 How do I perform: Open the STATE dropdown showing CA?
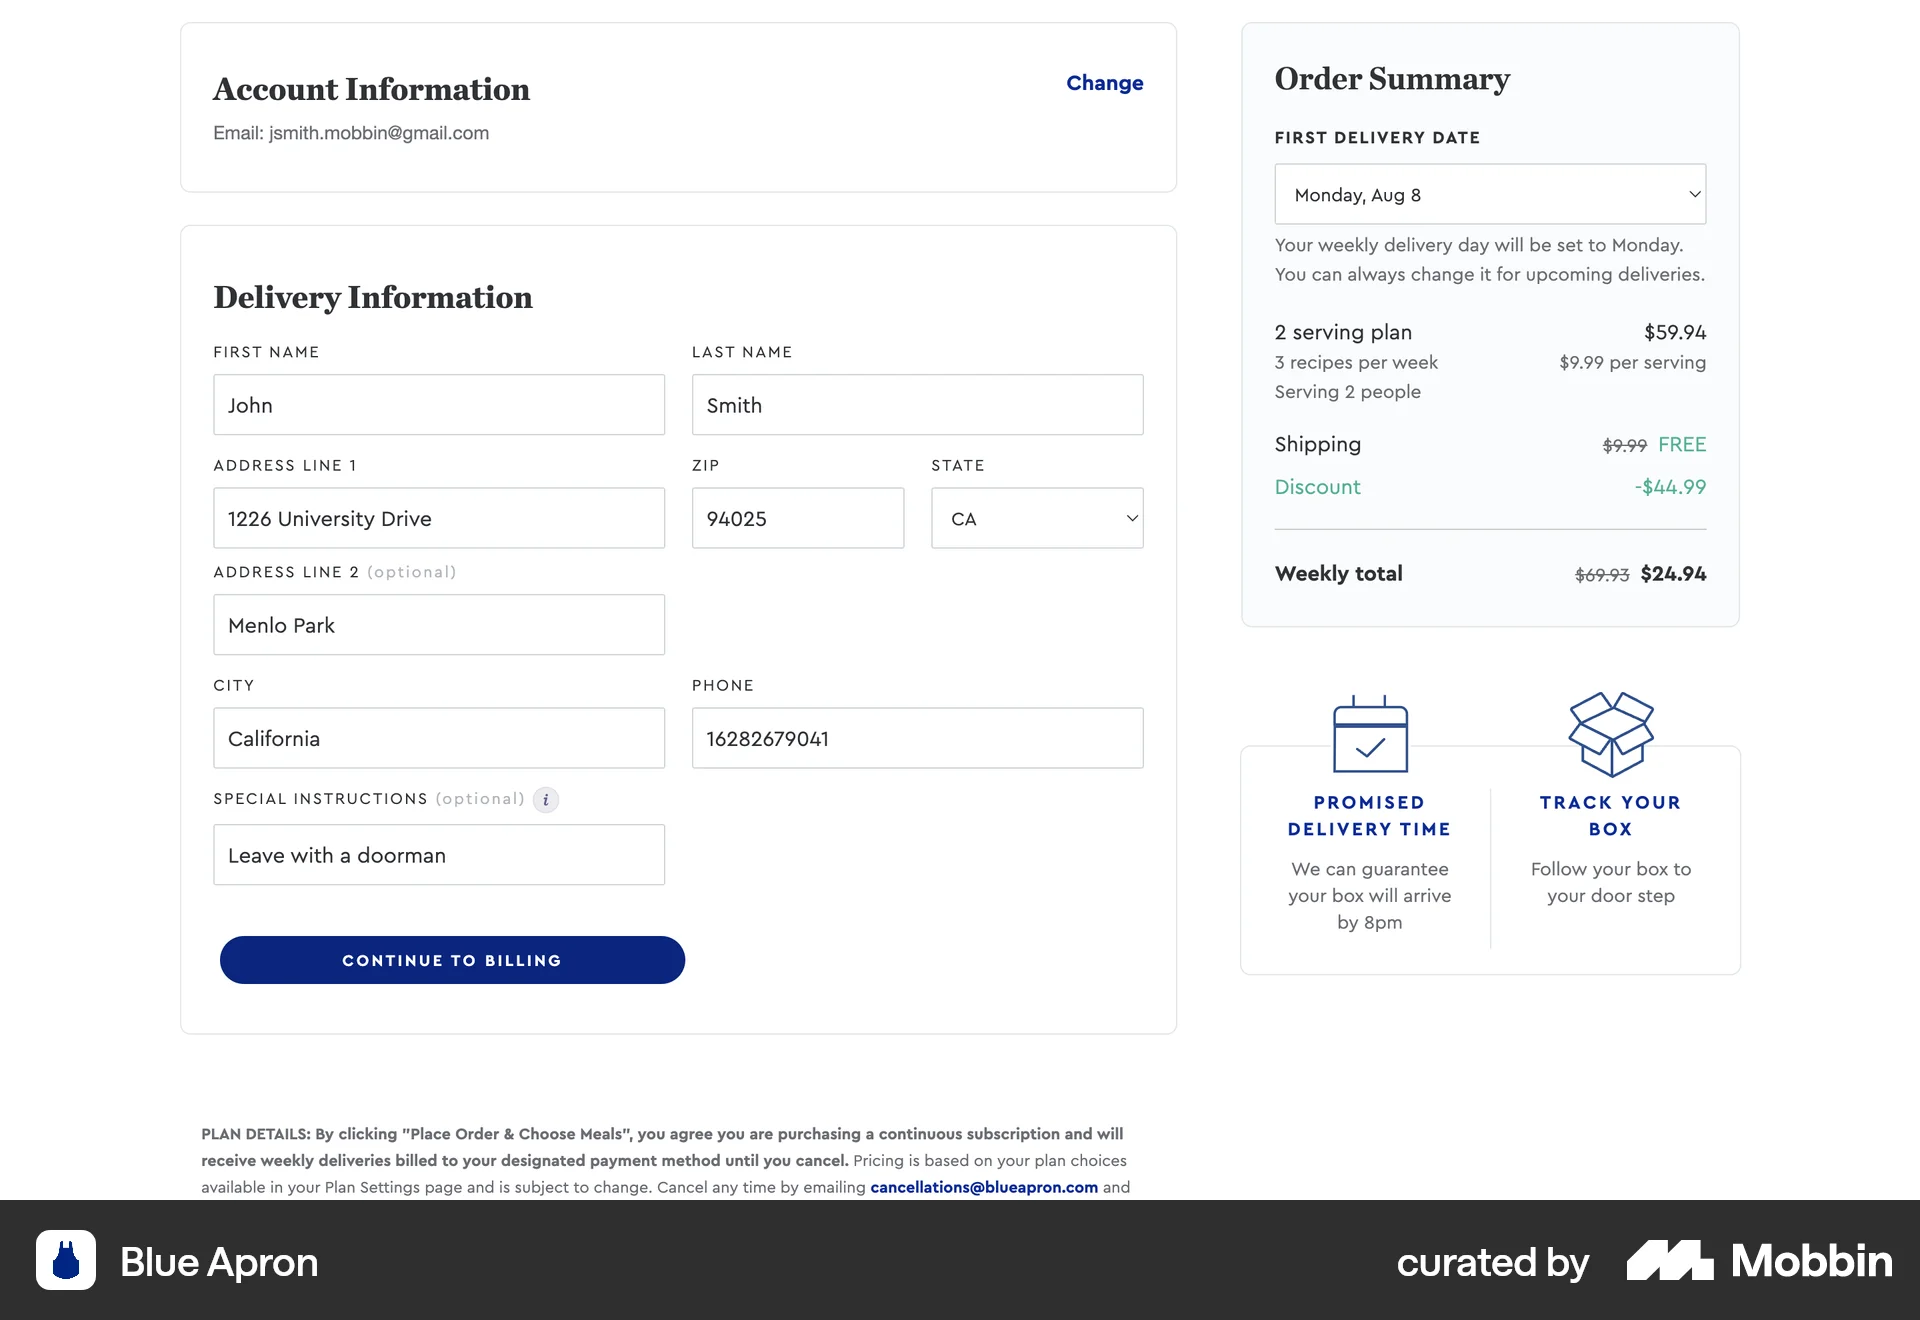tap(1037, 518)
